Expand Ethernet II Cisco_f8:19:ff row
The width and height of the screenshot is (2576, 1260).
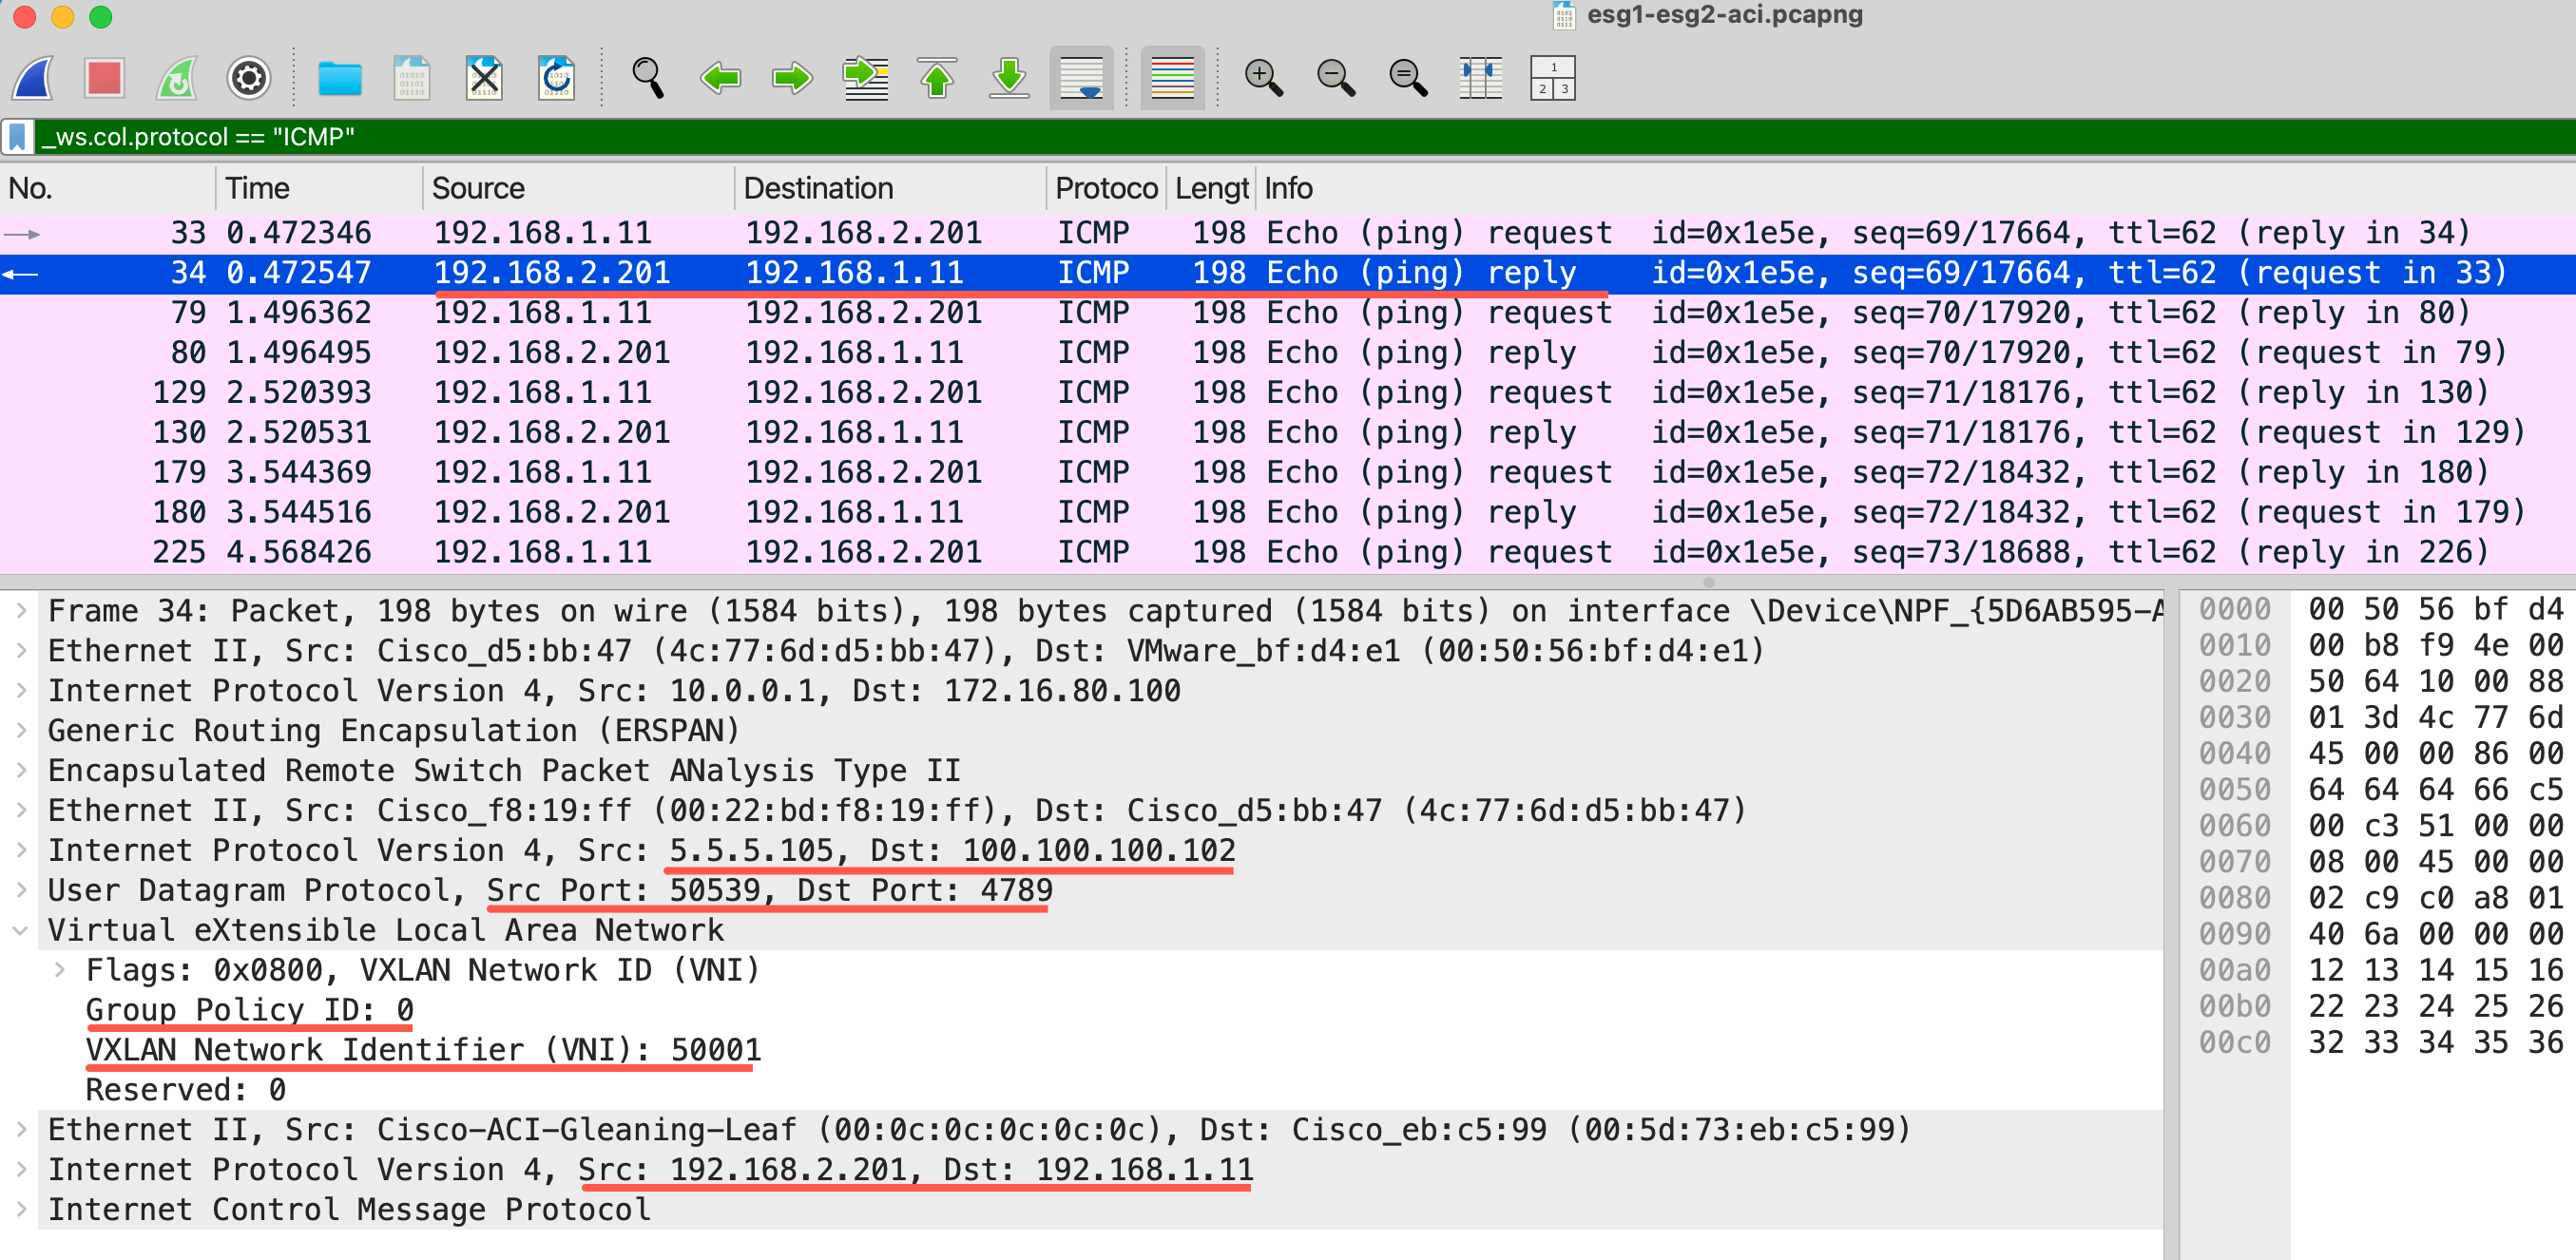coord(21,810)
